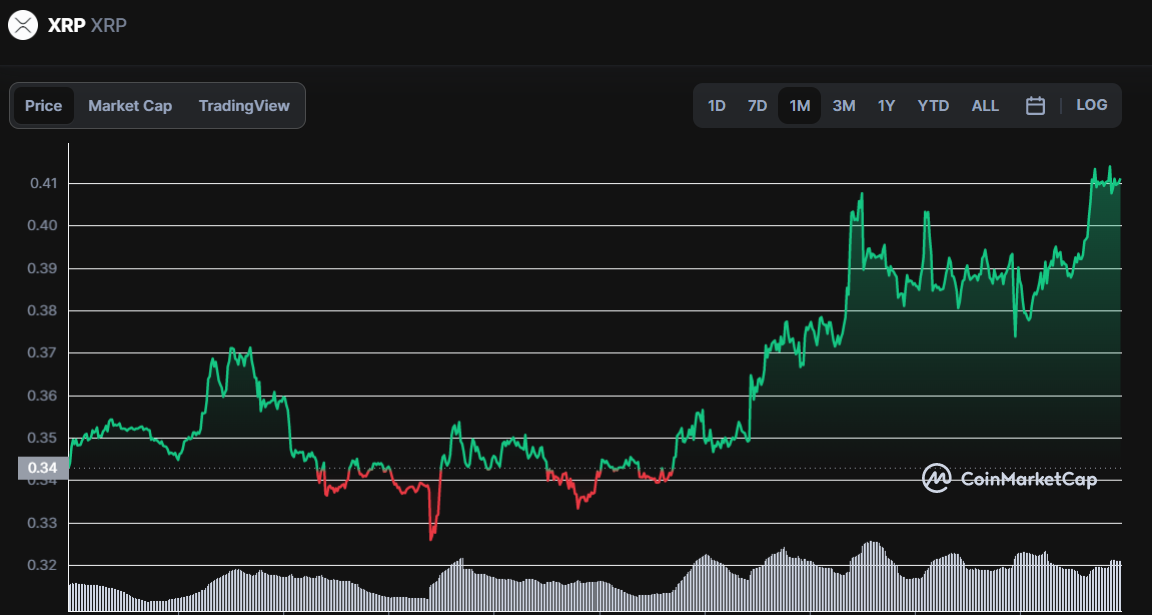This screenshot has width=1152, height=615.
Task: Click the XRP coin logo icon
Action: [x=23, y=26]
